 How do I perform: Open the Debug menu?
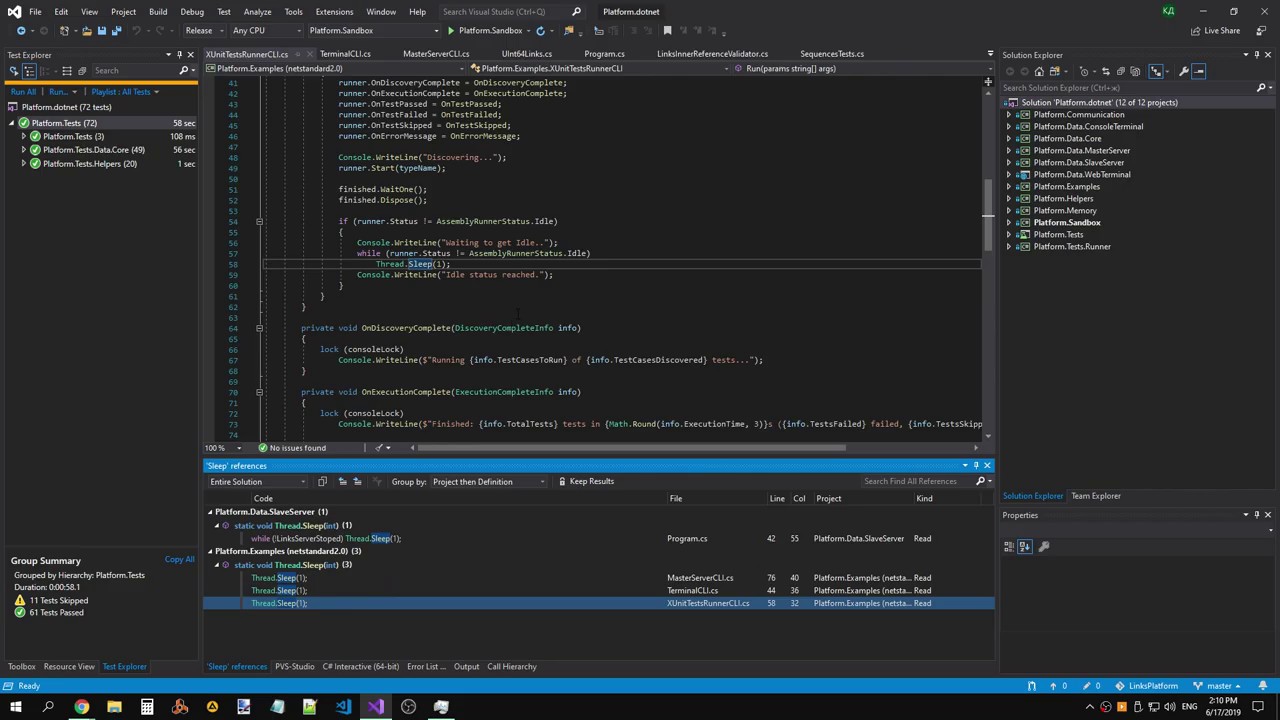pos(192,12)
